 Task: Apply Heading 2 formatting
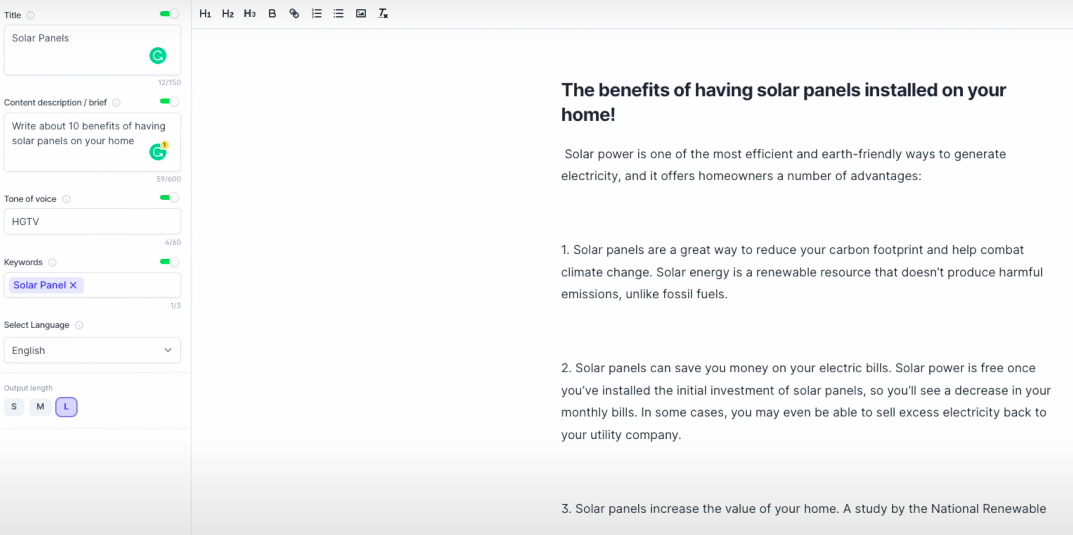click(x=228, y=14)
